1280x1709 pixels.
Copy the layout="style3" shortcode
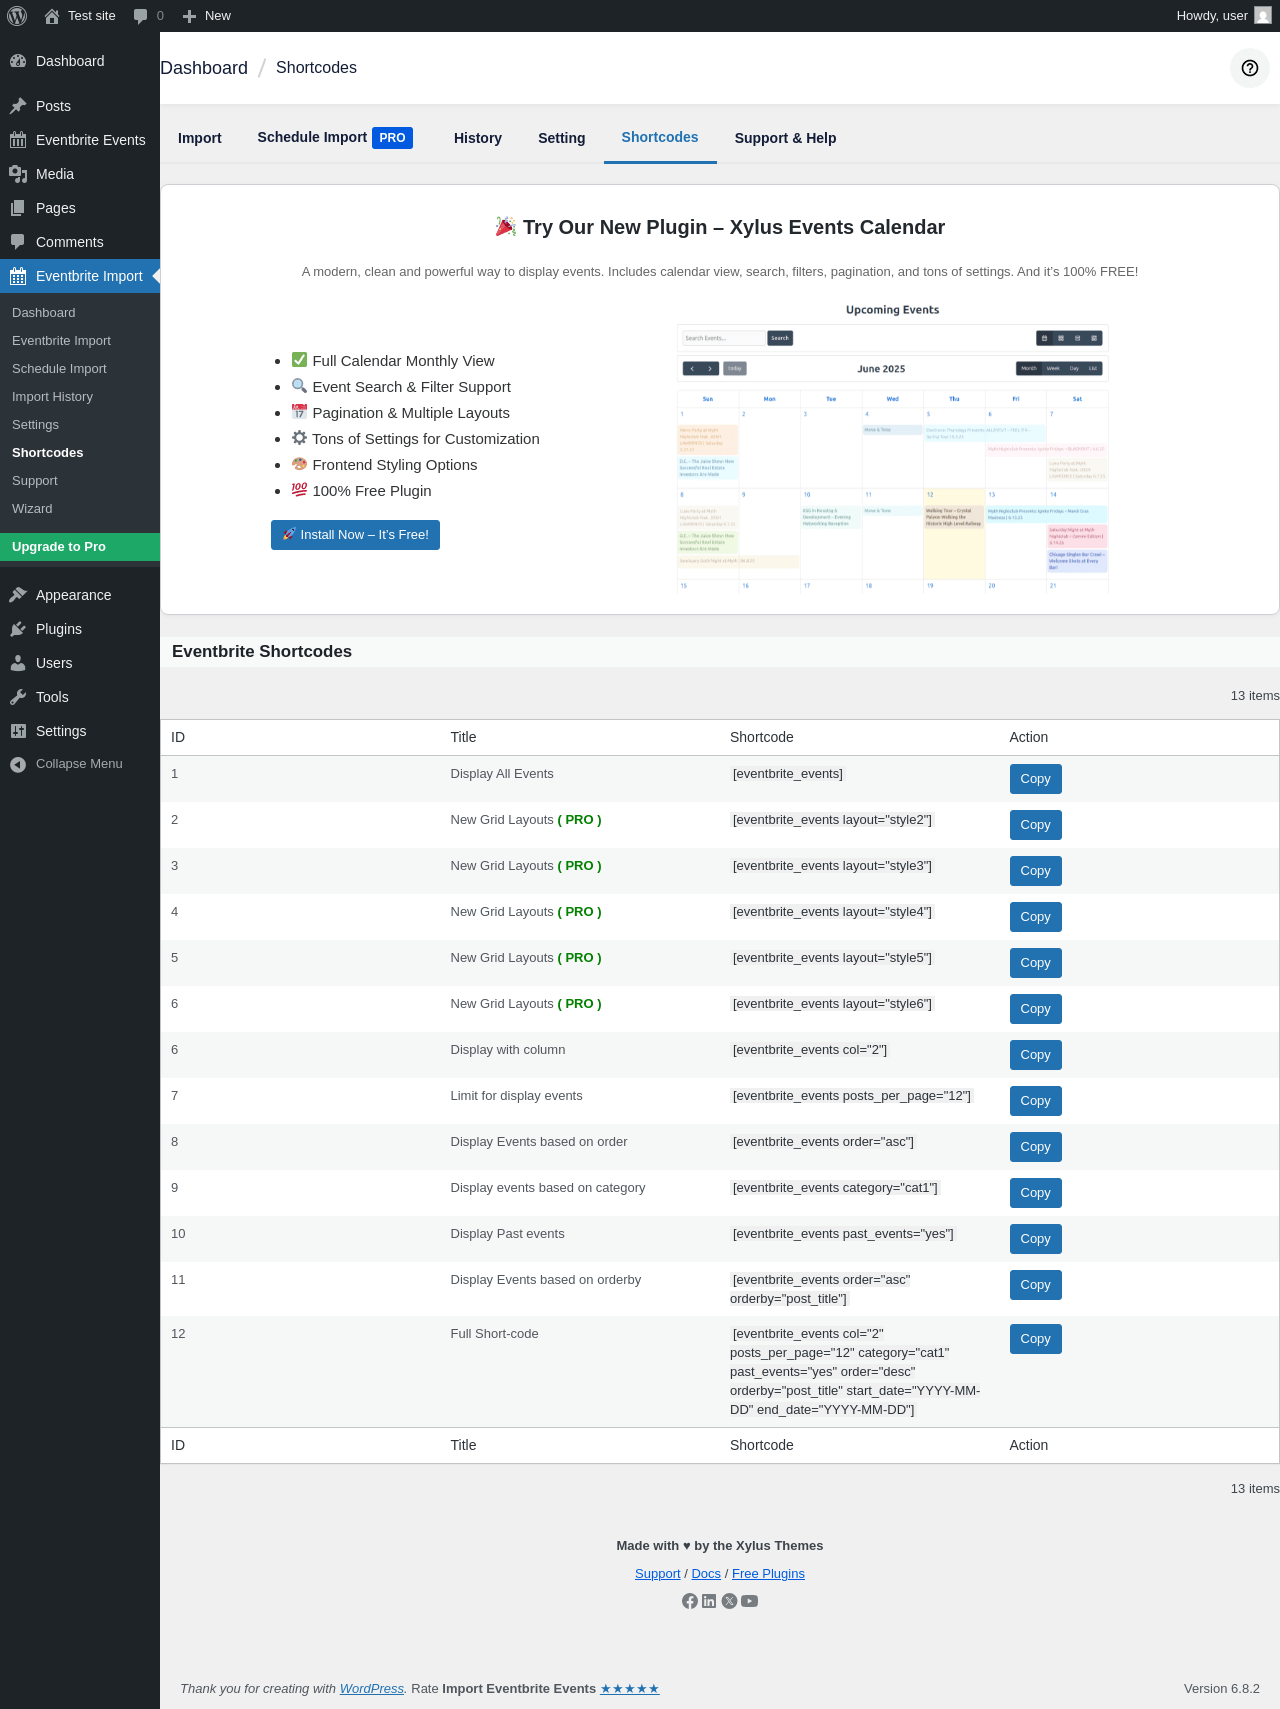pos(1035,871)
